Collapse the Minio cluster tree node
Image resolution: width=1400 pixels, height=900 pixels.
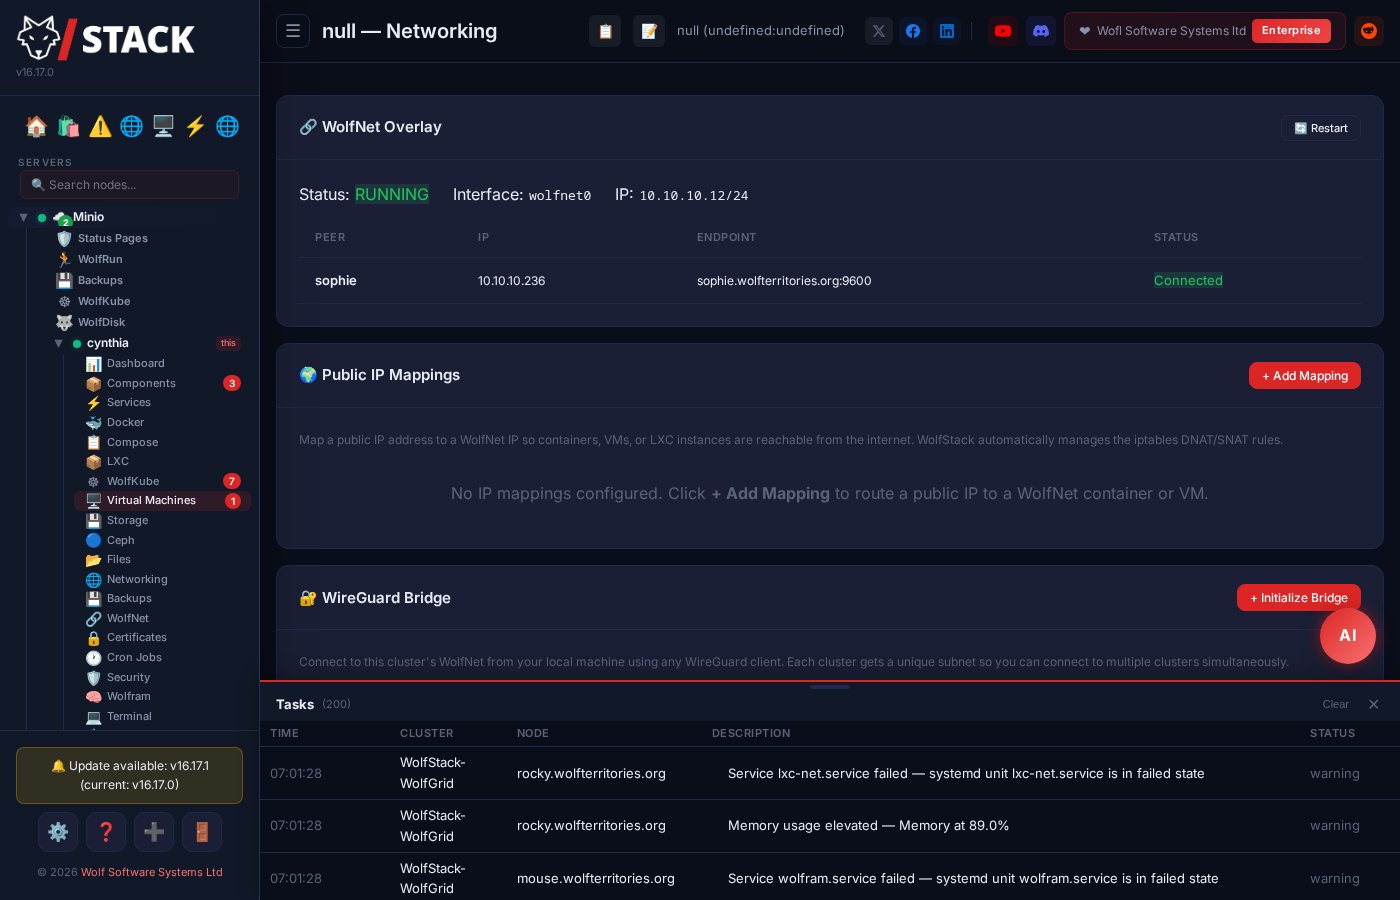(x=23, y=217)
